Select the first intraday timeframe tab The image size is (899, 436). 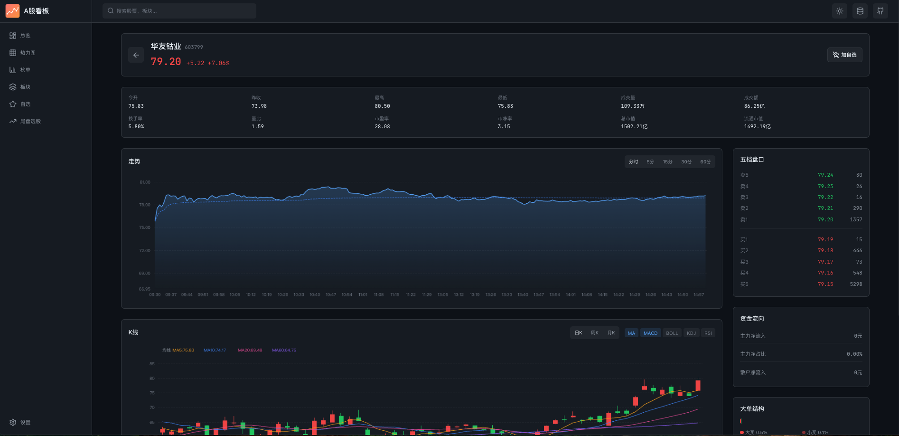[x=633, y=161]
